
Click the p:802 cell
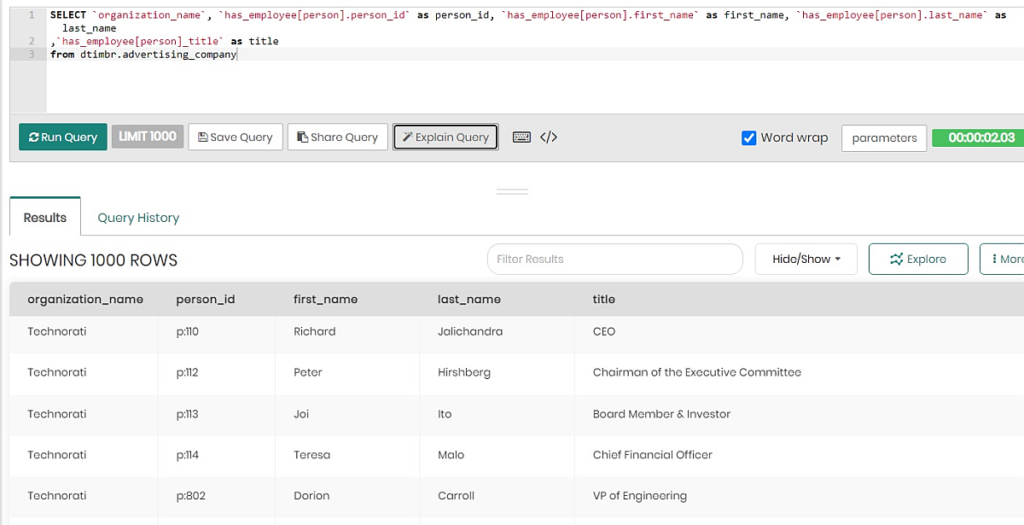(x=216, y=496)
